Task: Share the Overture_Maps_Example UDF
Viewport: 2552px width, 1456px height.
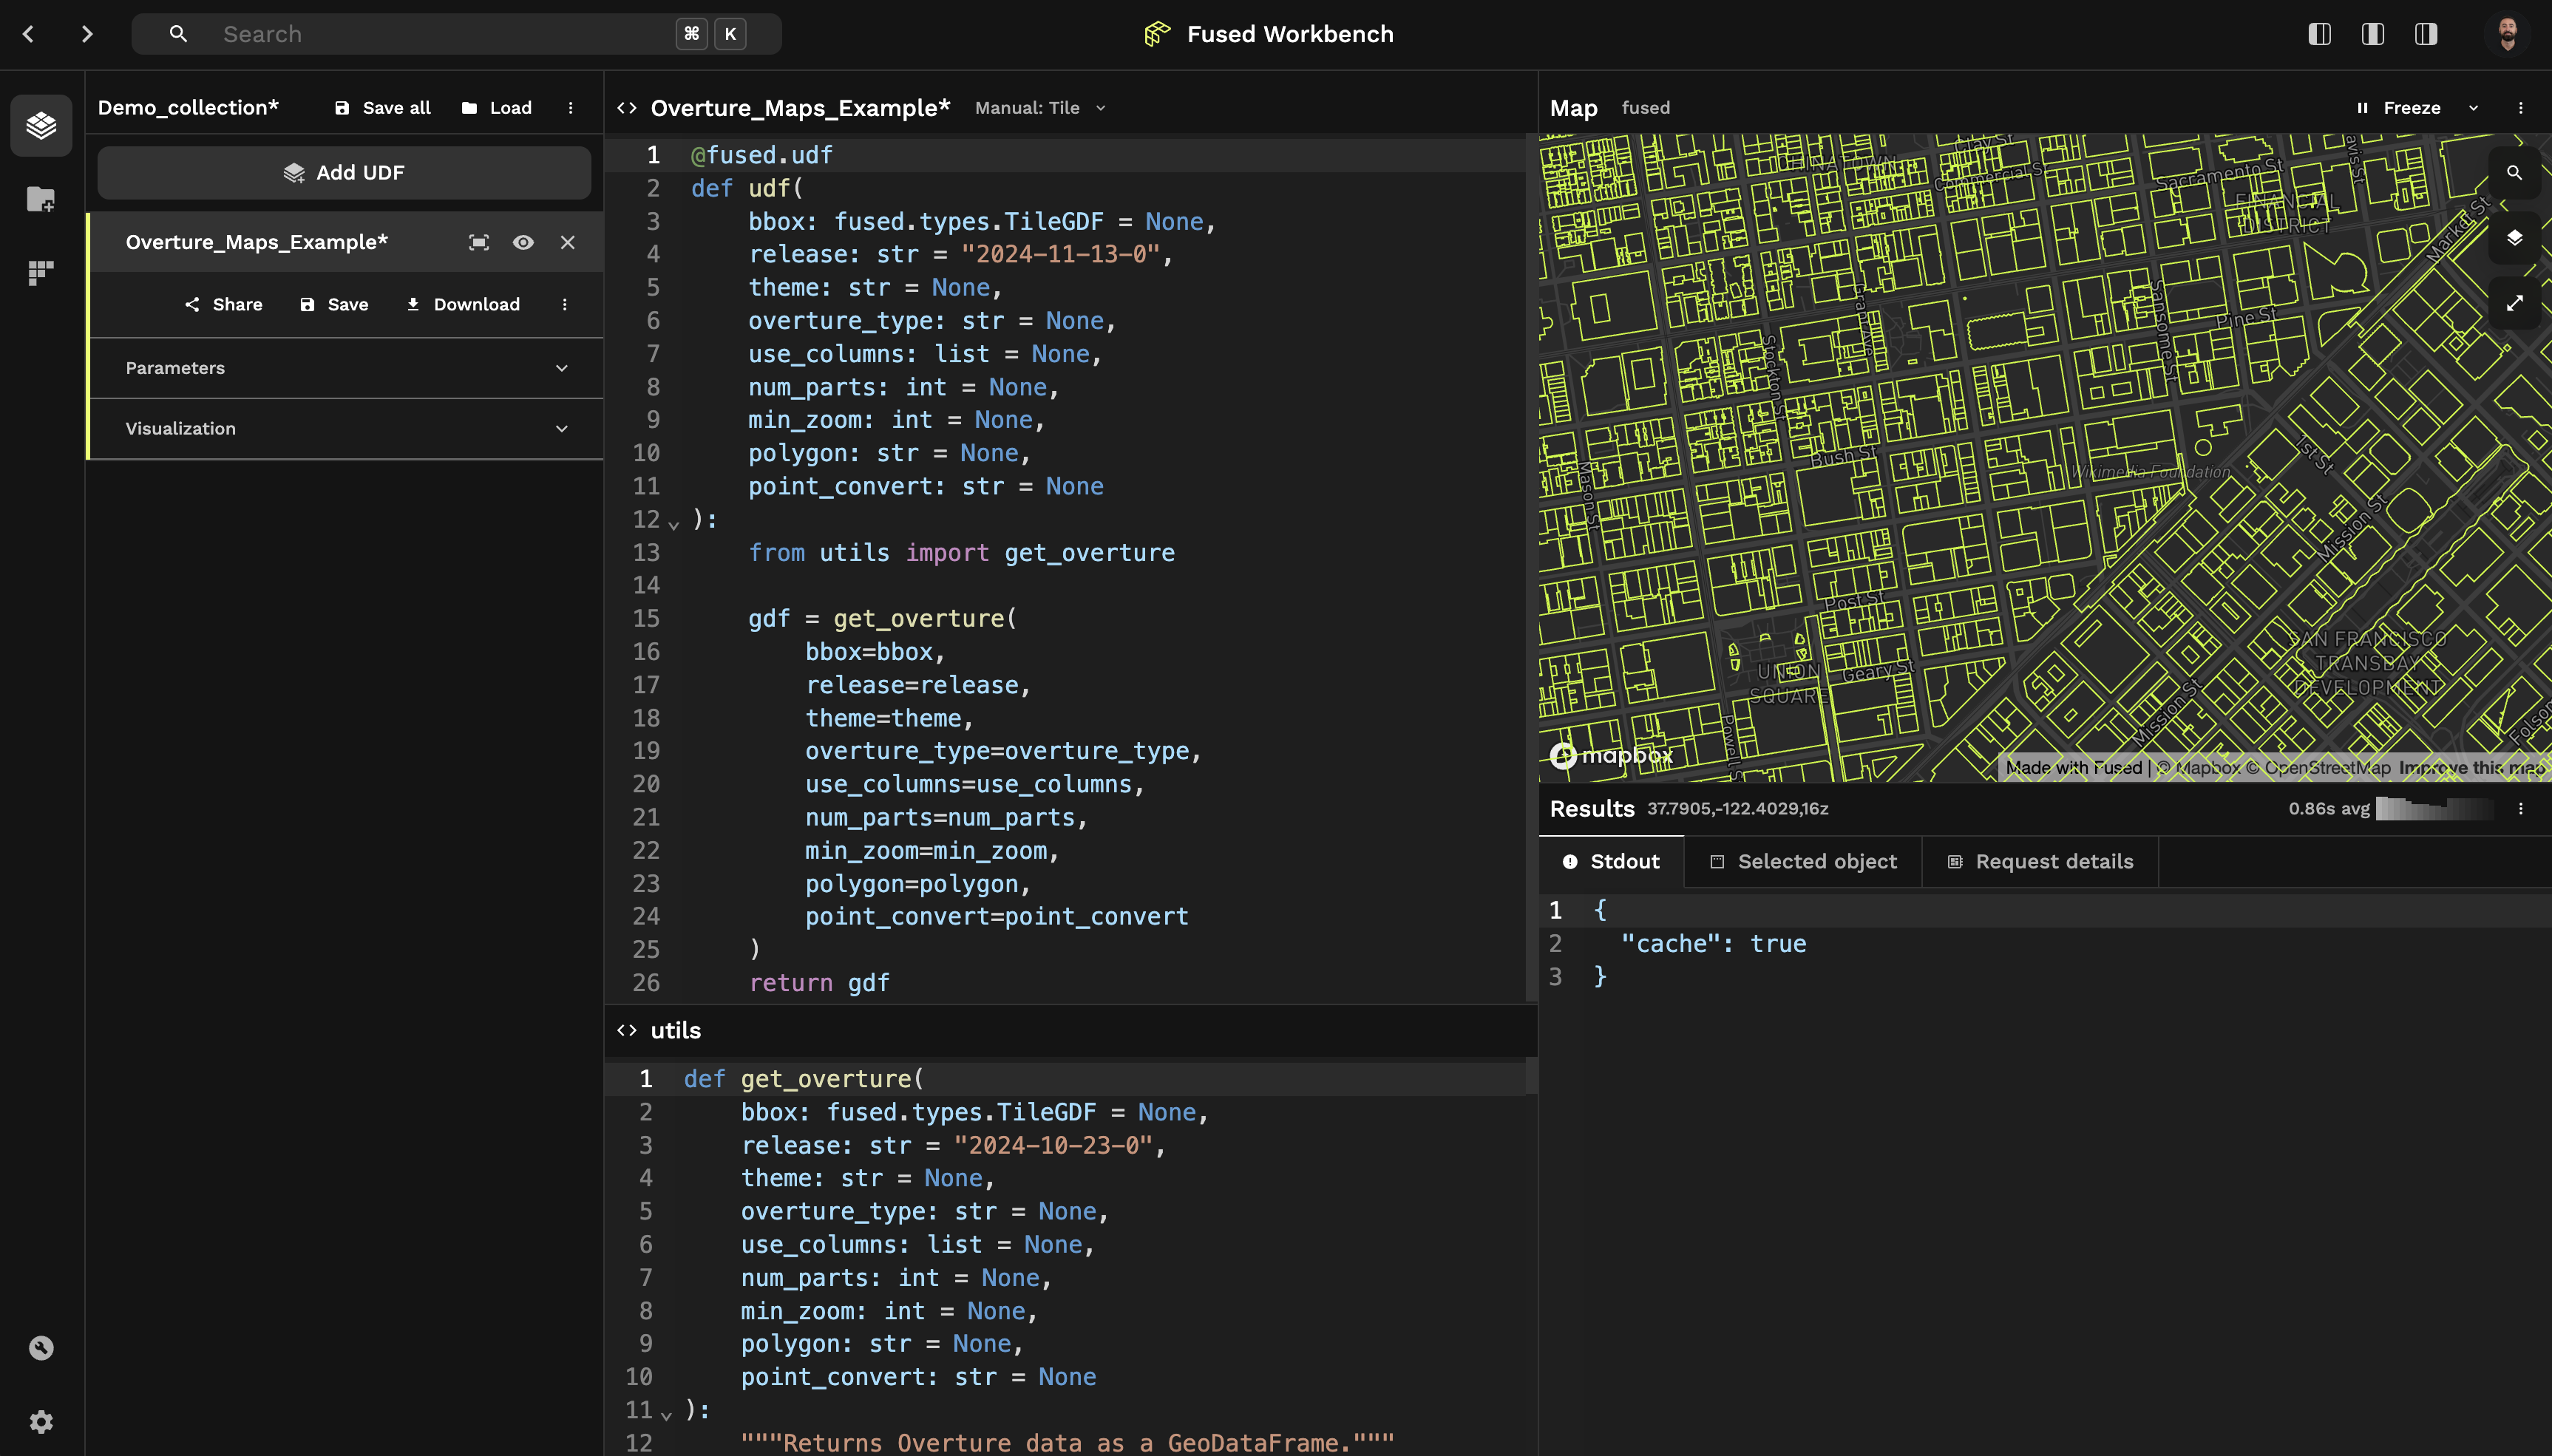Action: pos(224,304)
